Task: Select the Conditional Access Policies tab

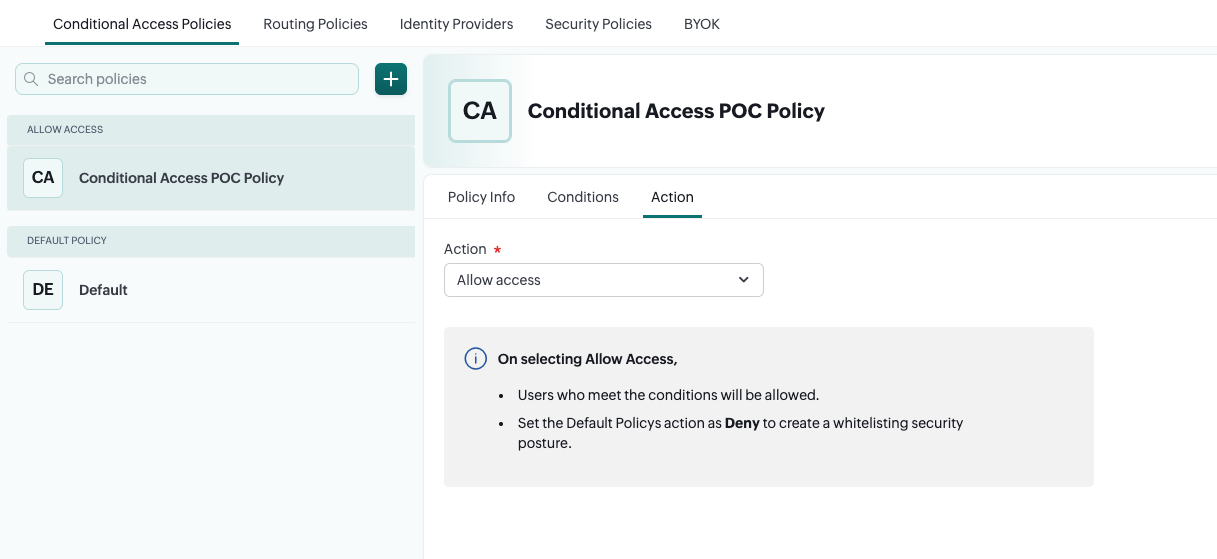Action: click(x=142, y=24)
